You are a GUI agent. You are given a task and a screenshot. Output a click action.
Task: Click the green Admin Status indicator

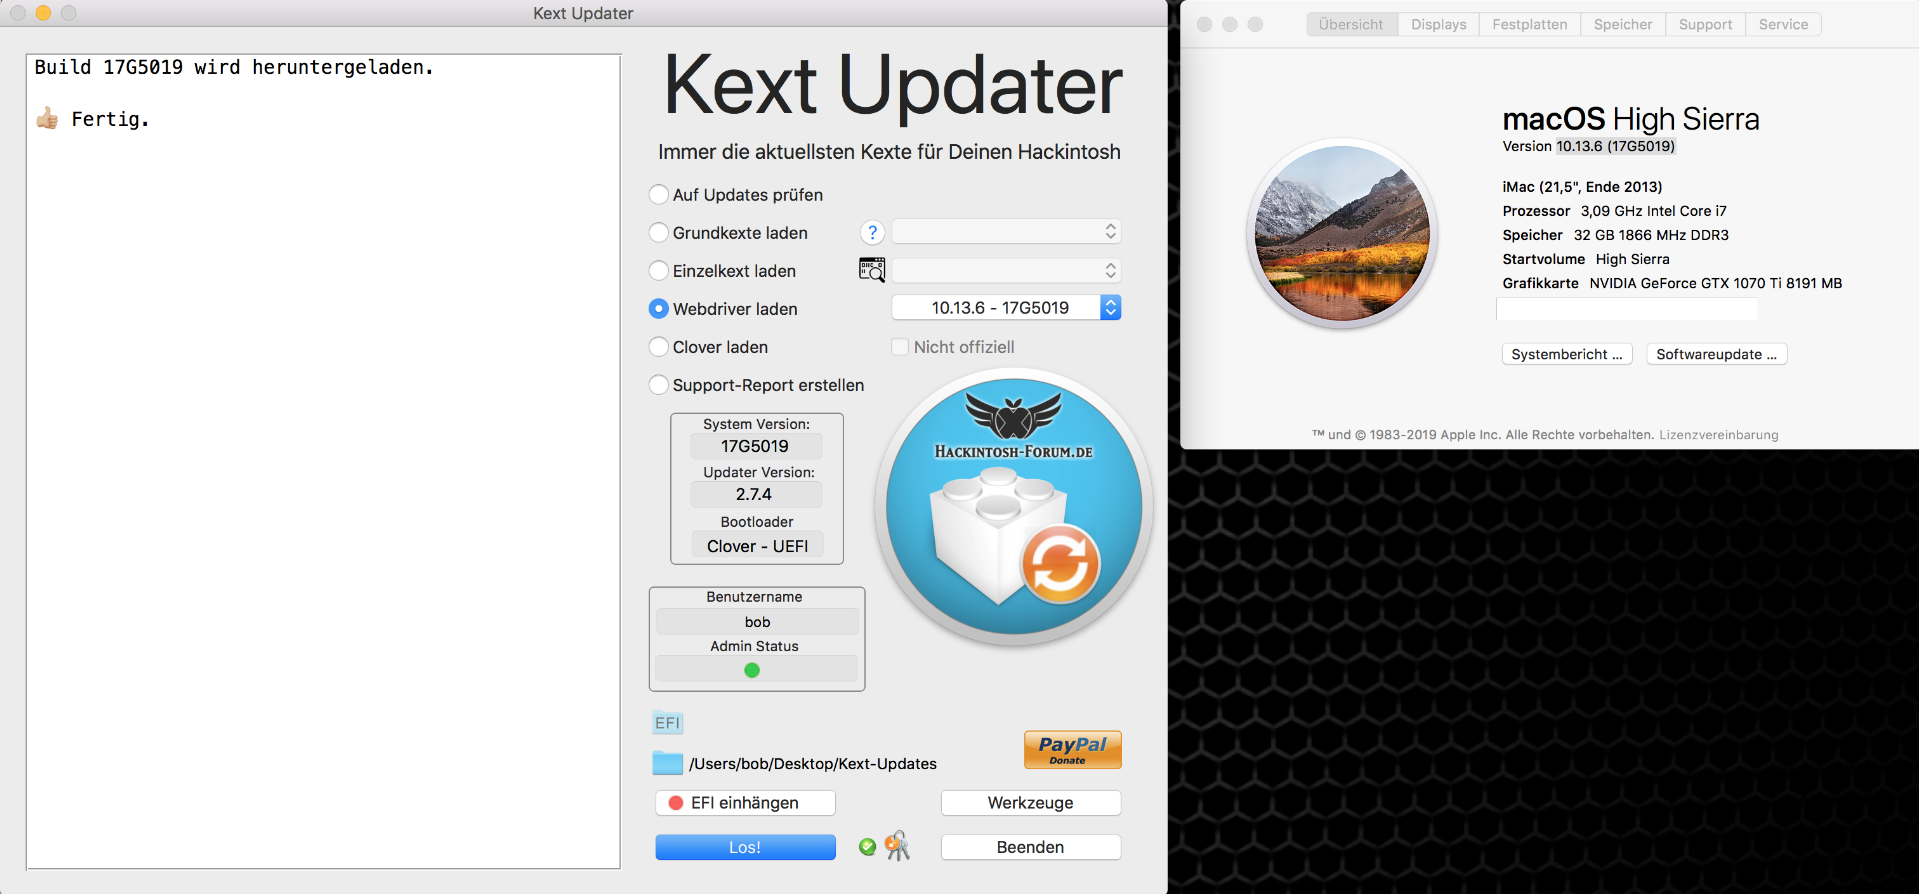(752, 670)
